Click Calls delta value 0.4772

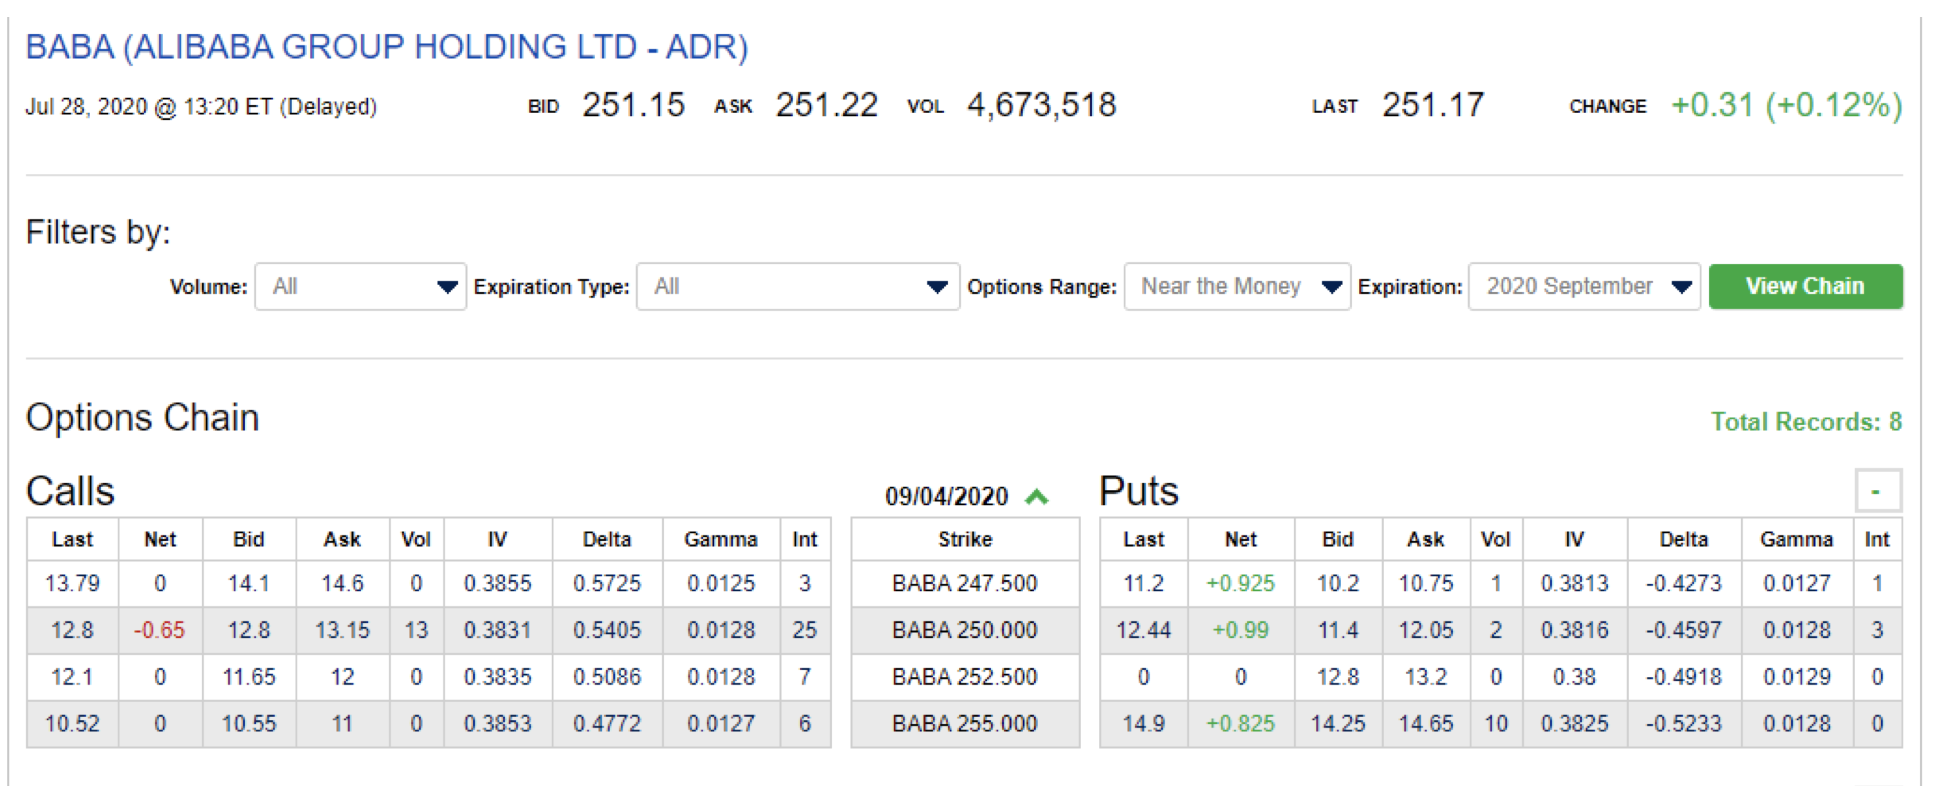coord(607,724)
